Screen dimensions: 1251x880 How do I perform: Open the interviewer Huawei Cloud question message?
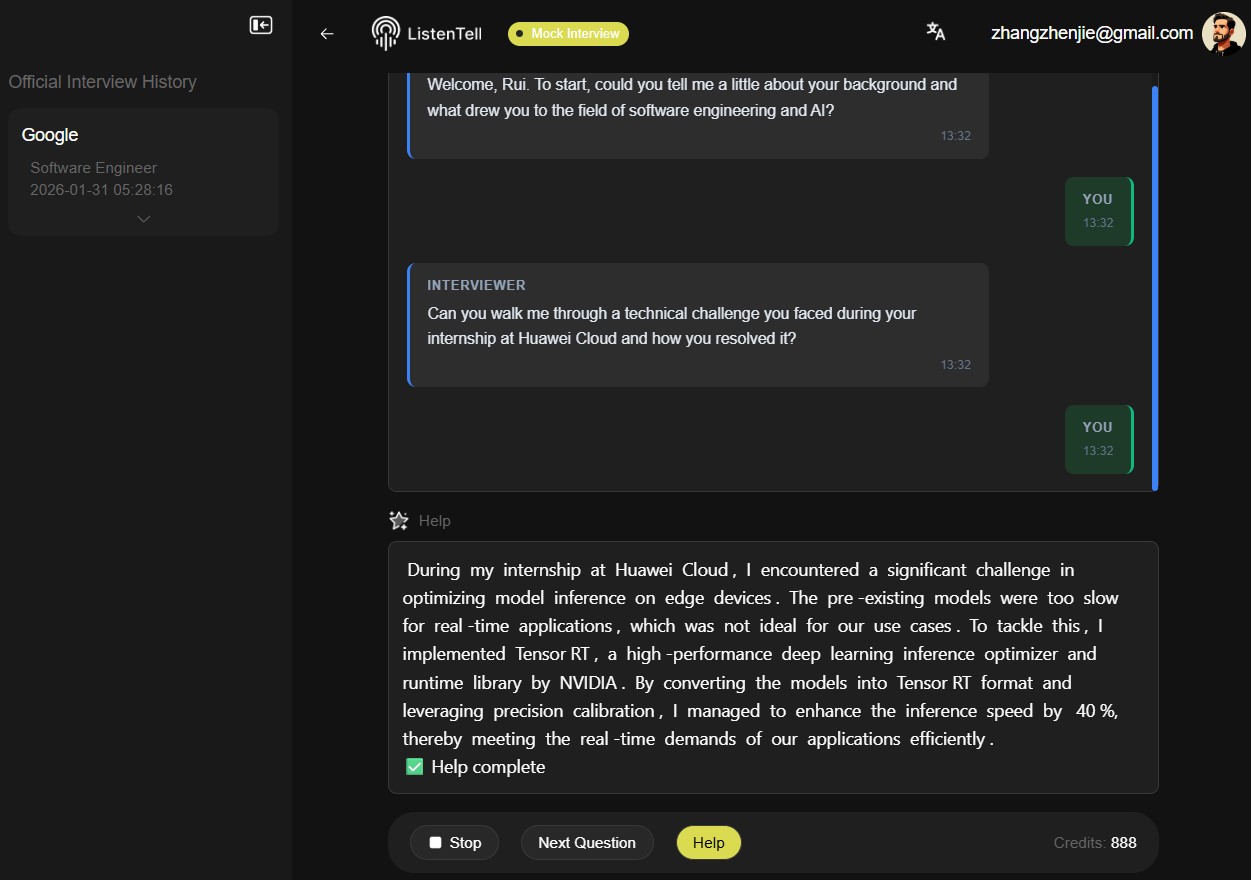coord(698,325)
